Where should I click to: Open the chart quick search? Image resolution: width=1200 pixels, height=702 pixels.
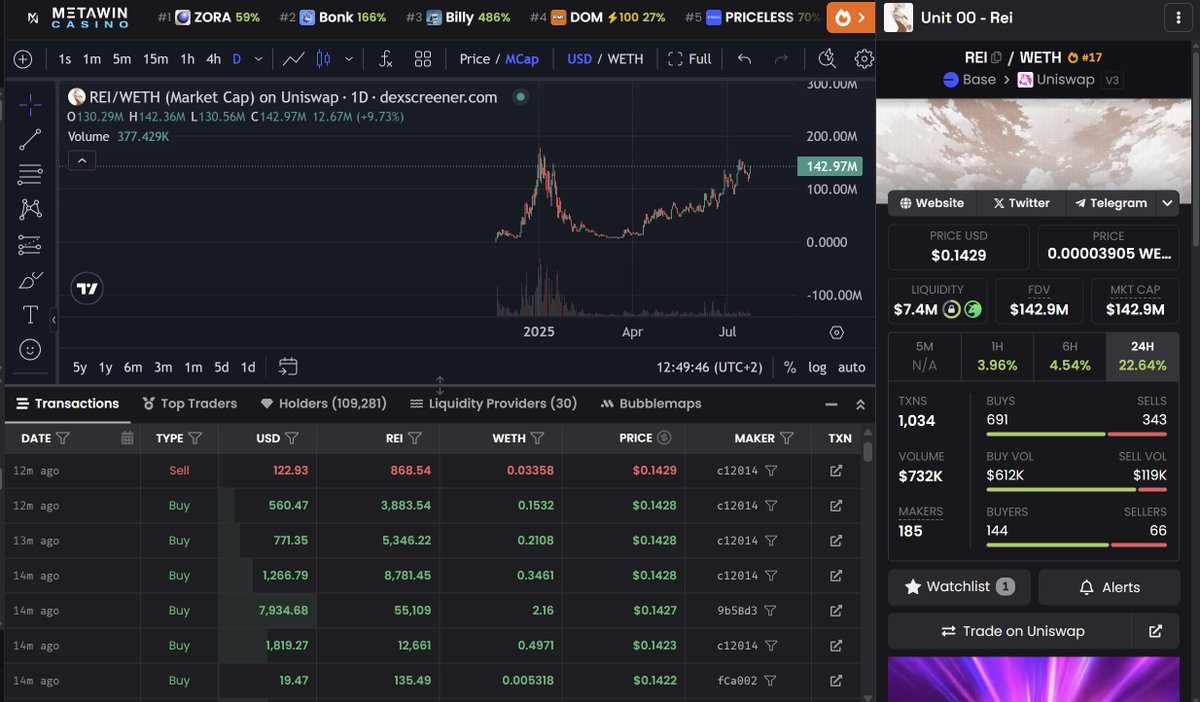click(x=826, y=59)
